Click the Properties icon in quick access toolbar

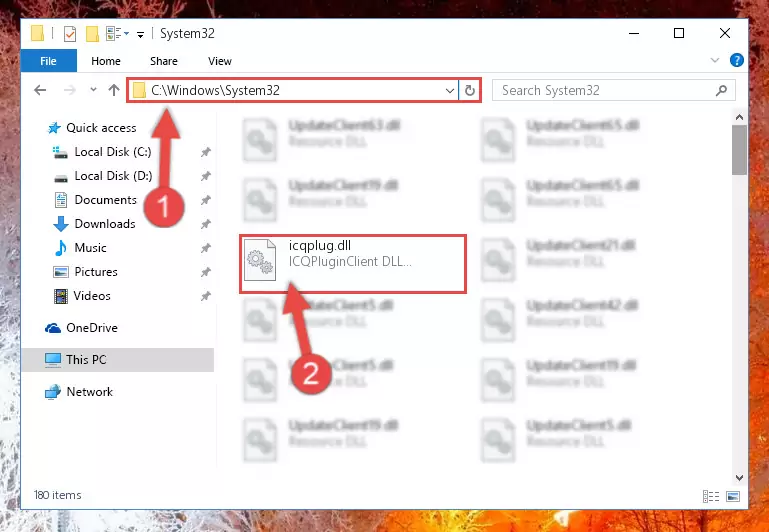pyautogui.click(x=70, y=33)
